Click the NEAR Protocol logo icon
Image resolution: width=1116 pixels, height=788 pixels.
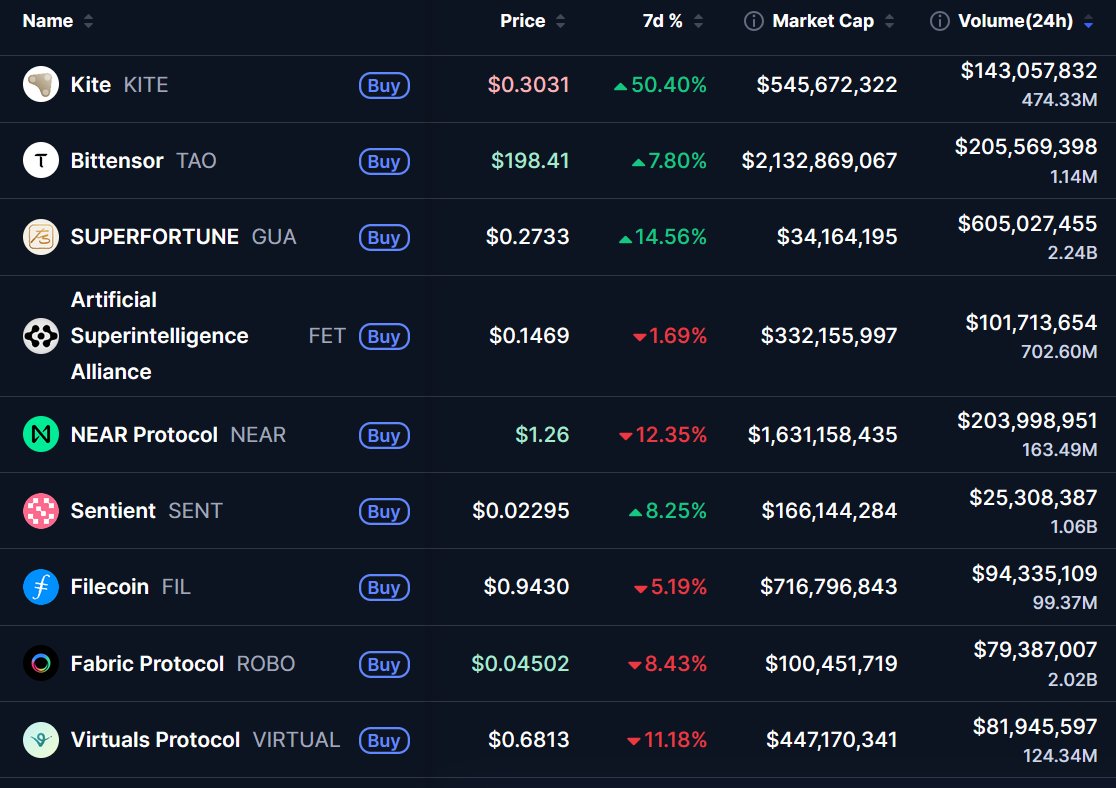(41, 435)
